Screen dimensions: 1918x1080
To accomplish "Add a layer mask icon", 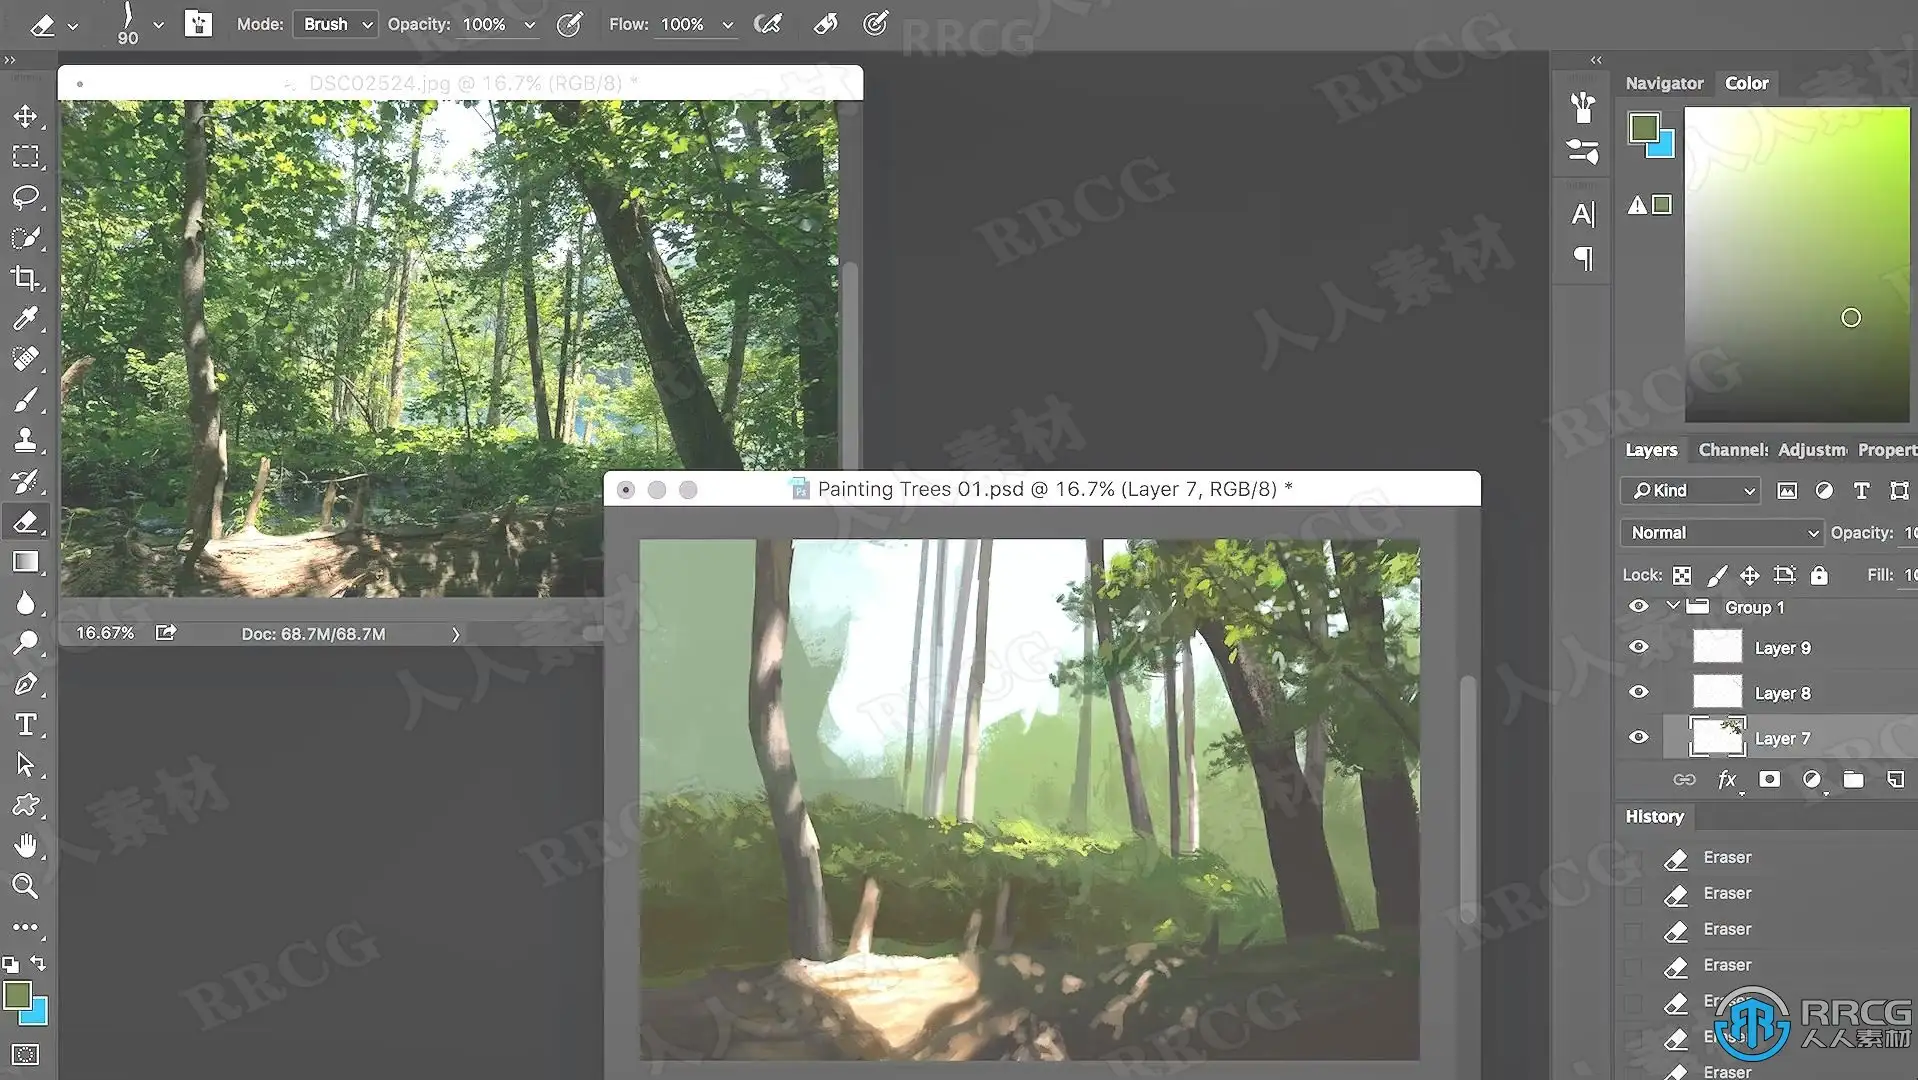I will click(x=1769, y=780).
